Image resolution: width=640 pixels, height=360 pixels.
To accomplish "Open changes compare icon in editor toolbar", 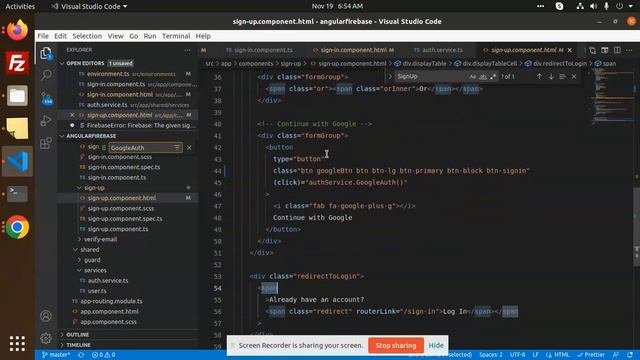I will [x=592, y=50].
